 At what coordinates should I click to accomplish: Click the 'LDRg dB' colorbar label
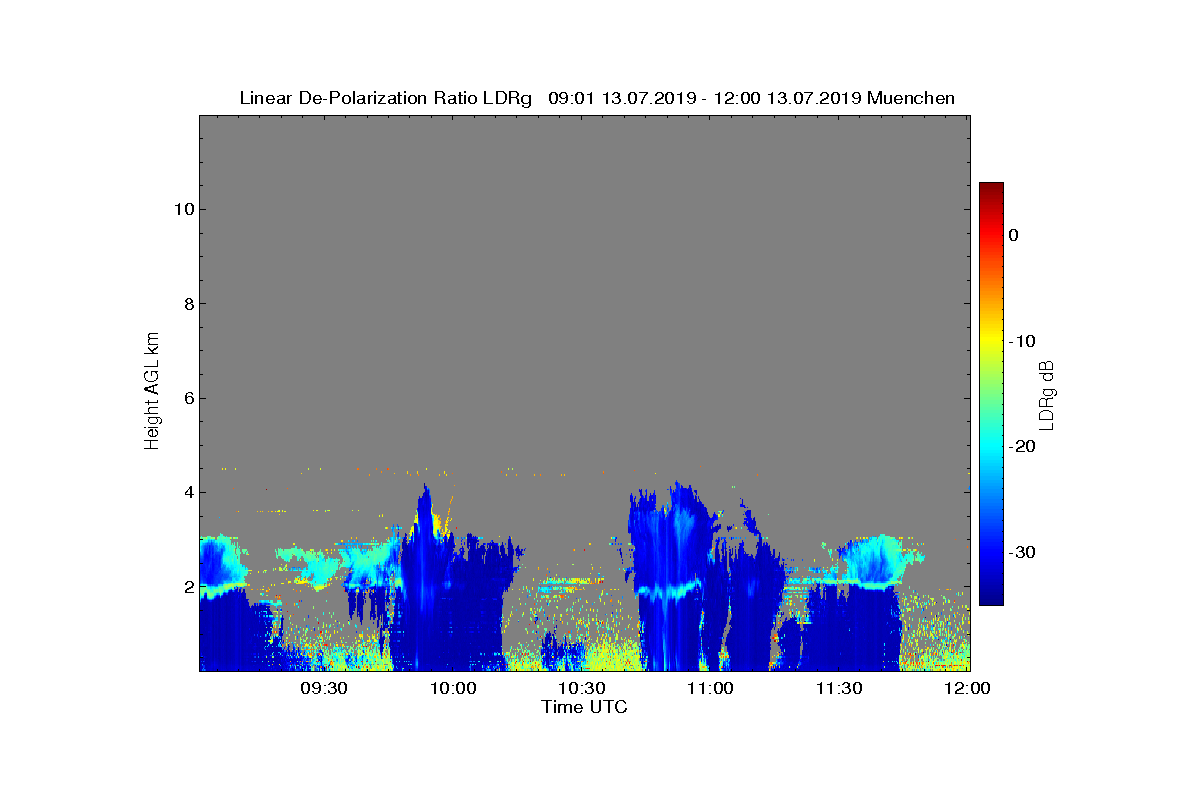point(1047,394)
